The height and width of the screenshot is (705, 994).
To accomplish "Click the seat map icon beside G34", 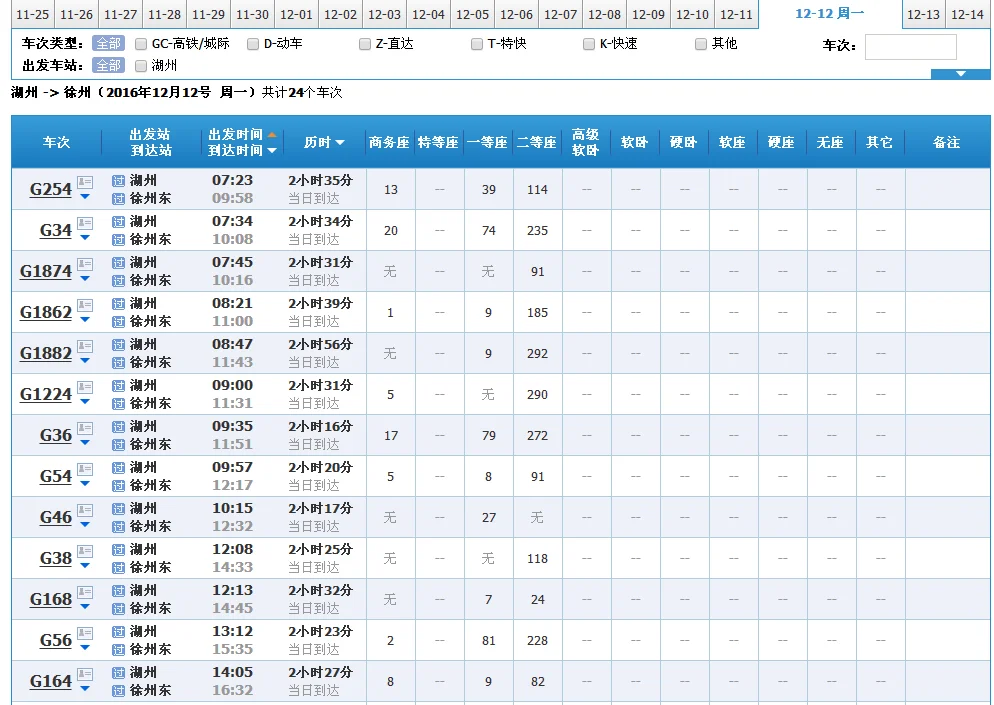I will pyautogui.click(x=84, y=223).
